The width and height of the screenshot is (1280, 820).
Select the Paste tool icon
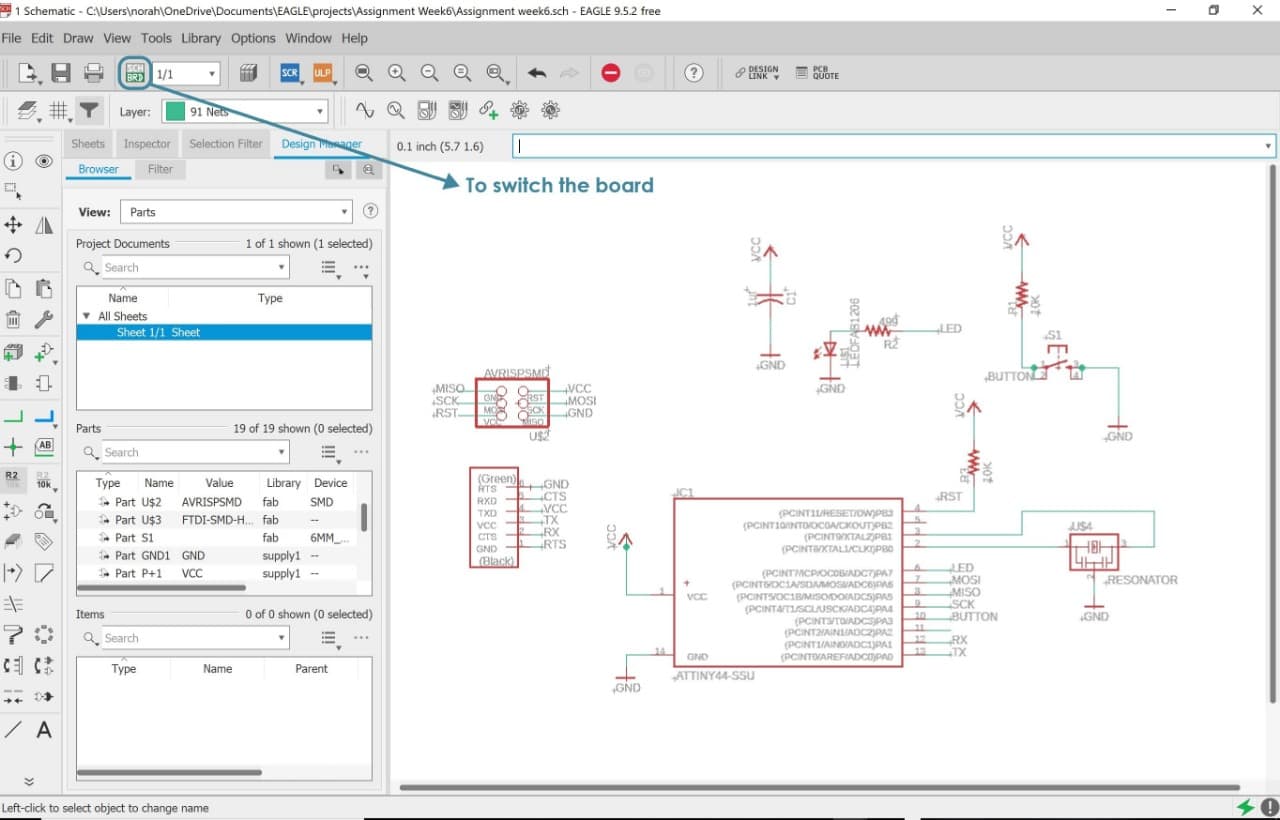(x=44, y=289)
